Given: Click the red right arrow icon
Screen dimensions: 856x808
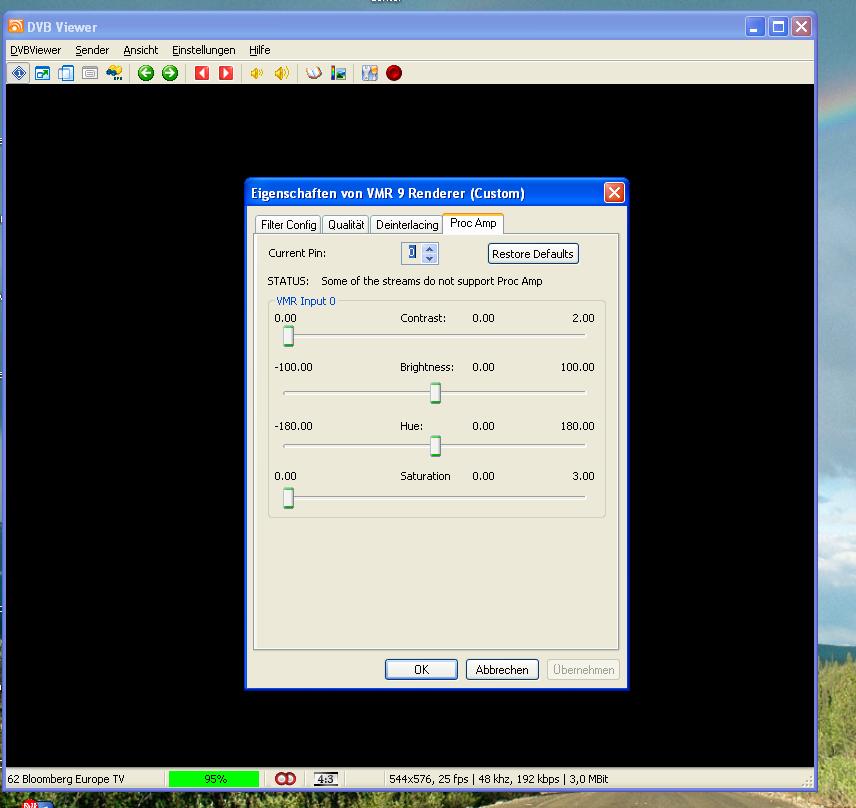Looking at the screenshot, I should click(226, 73).
